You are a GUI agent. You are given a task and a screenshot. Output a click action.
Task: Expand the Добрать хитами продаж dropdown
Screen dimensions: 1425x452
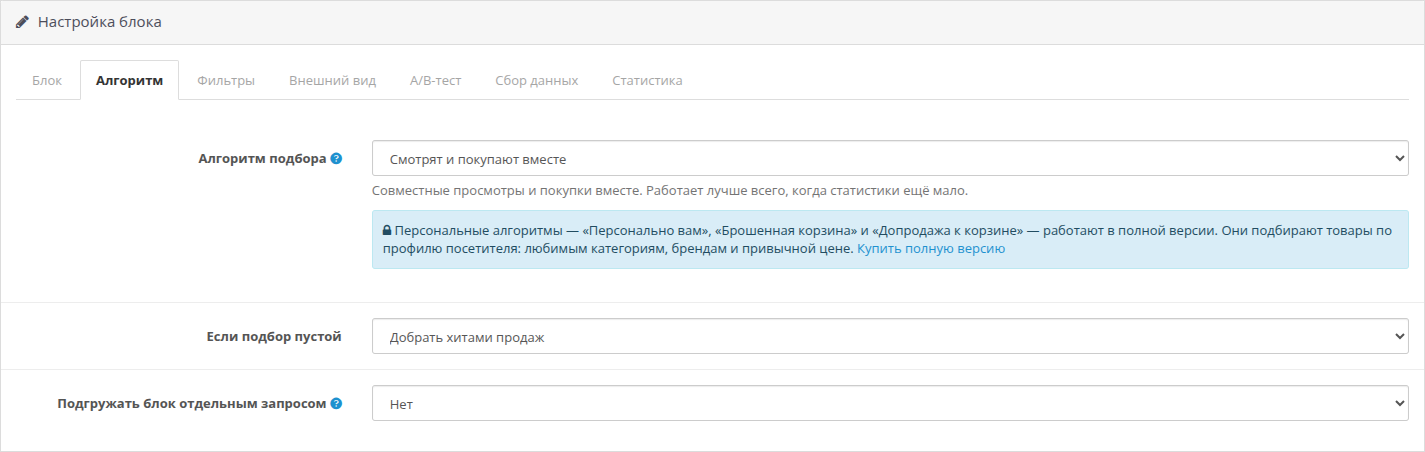(890, 336)
